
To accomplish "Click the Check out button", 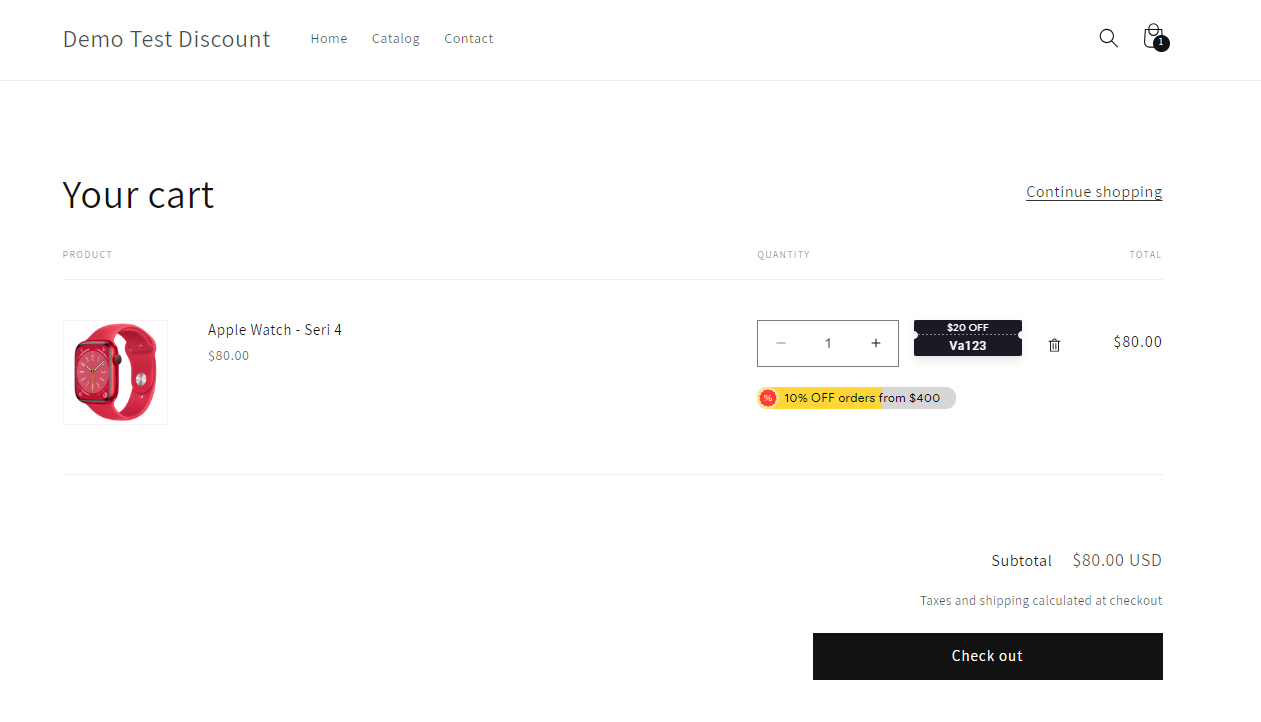I will [988, 656].
